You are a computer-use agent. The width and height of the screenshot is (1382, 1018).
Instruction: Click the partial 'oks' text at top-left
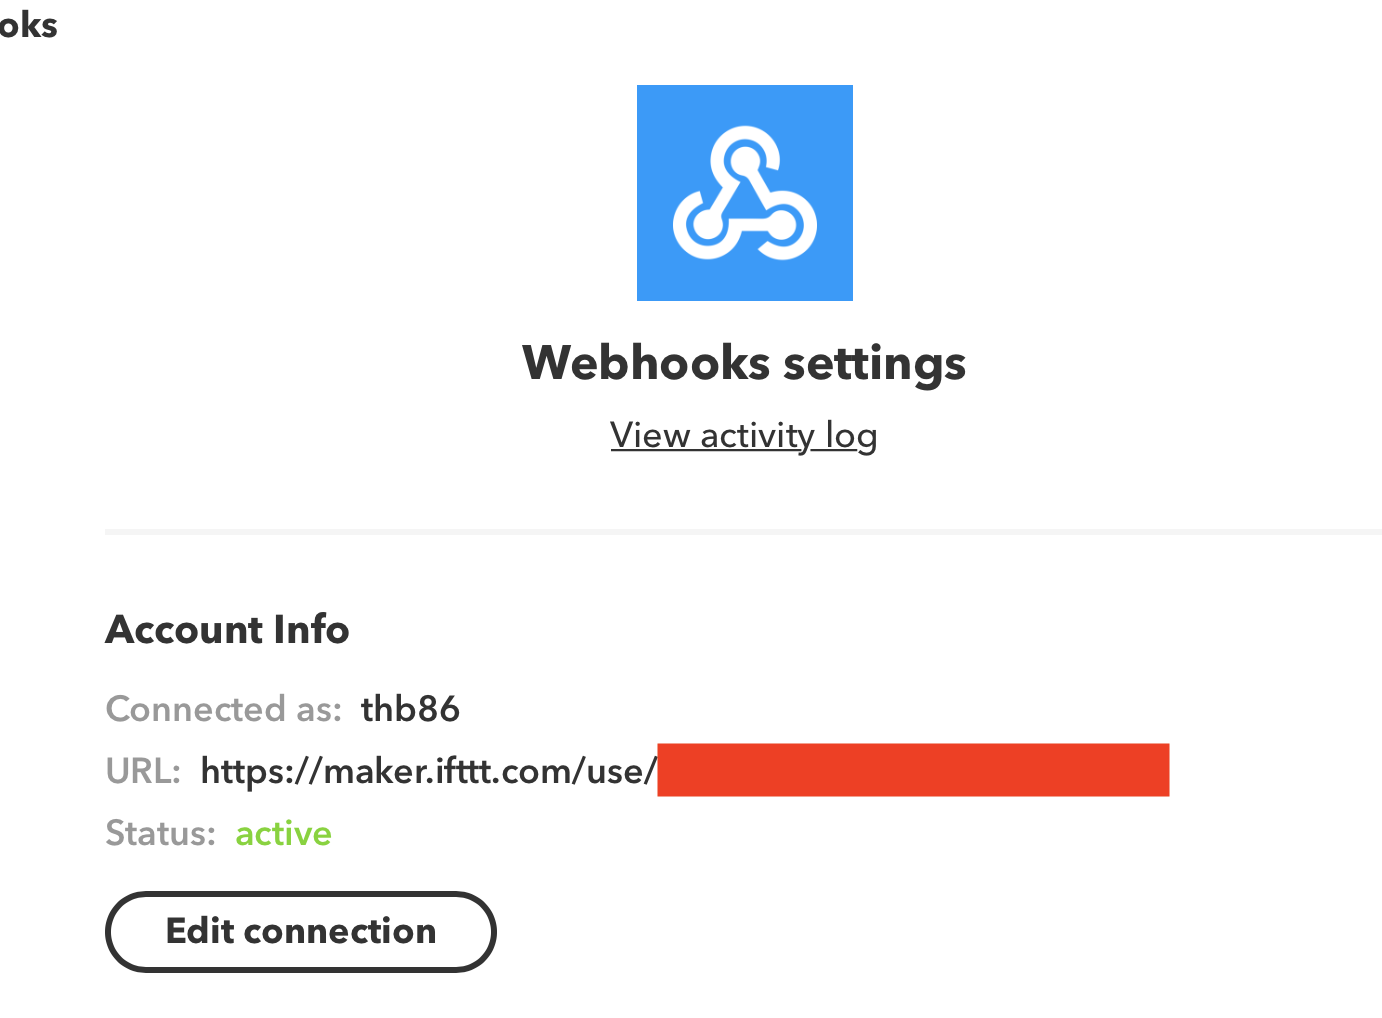click(28, 25)
